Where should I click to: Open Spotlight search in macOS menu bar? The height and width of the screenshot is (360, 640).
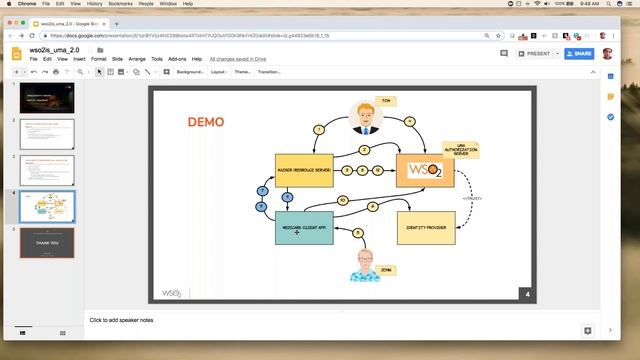[x=609, y=4]
